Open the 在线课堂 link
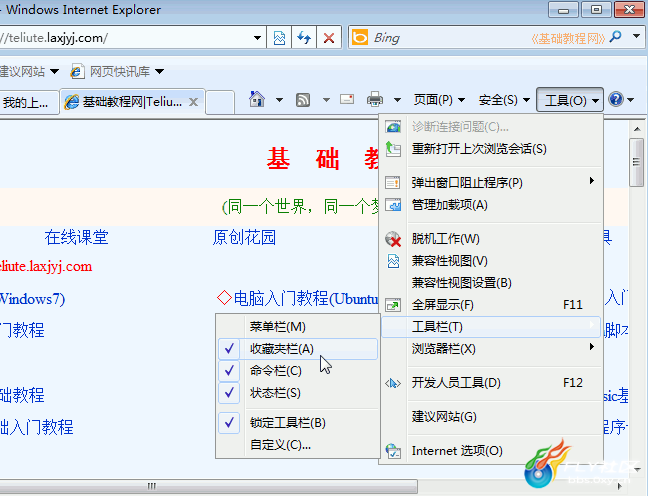648x496 pixels. tap(76, 237)
